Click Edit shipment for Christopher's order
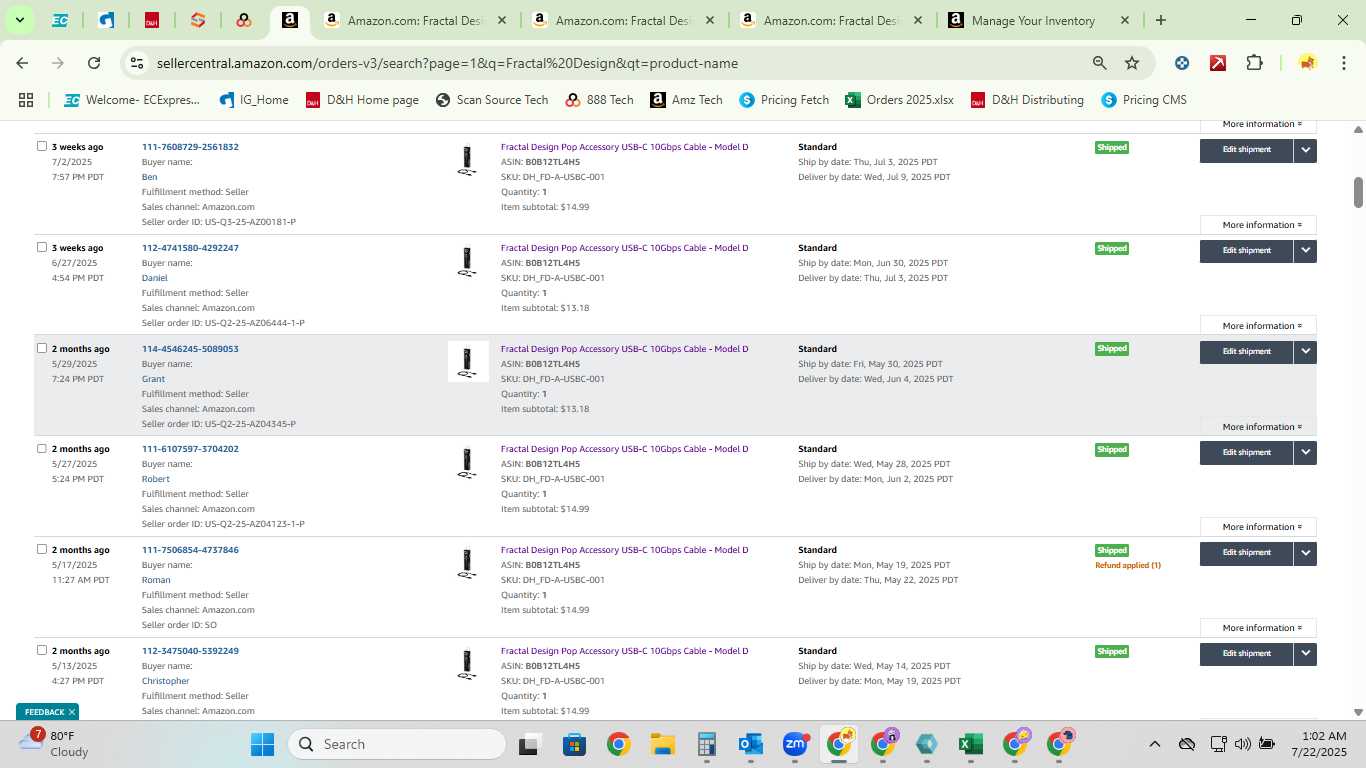The width and height of the screenshot is (1366, 768). [x=1246, y=654]
